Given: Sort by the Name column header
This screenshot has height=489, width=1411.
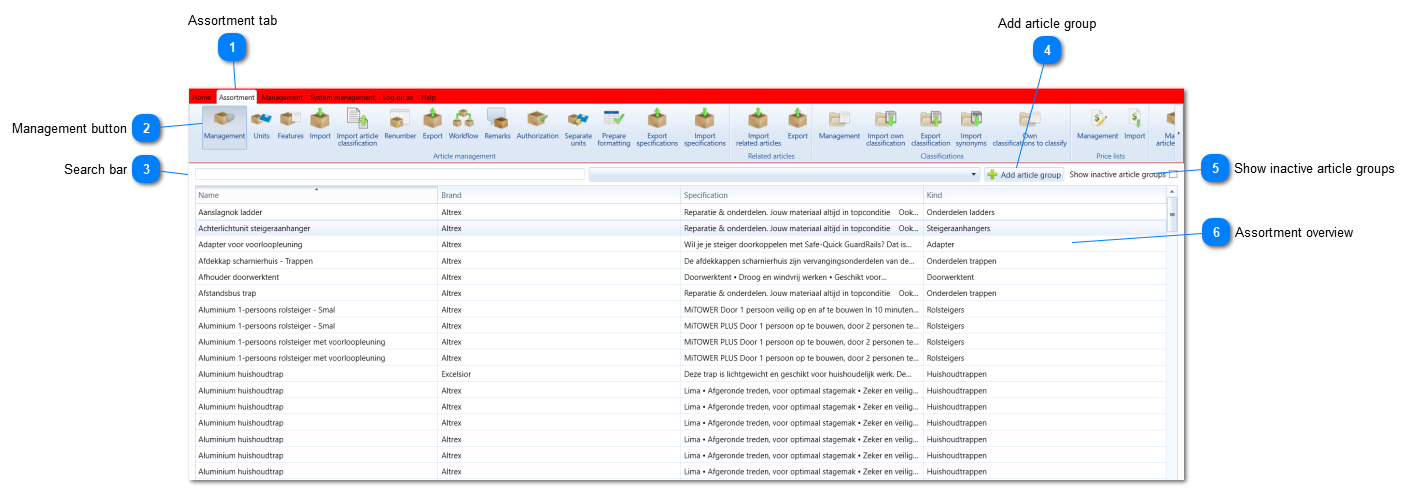Looking at the screenshot, I should [x=316, y=195].
